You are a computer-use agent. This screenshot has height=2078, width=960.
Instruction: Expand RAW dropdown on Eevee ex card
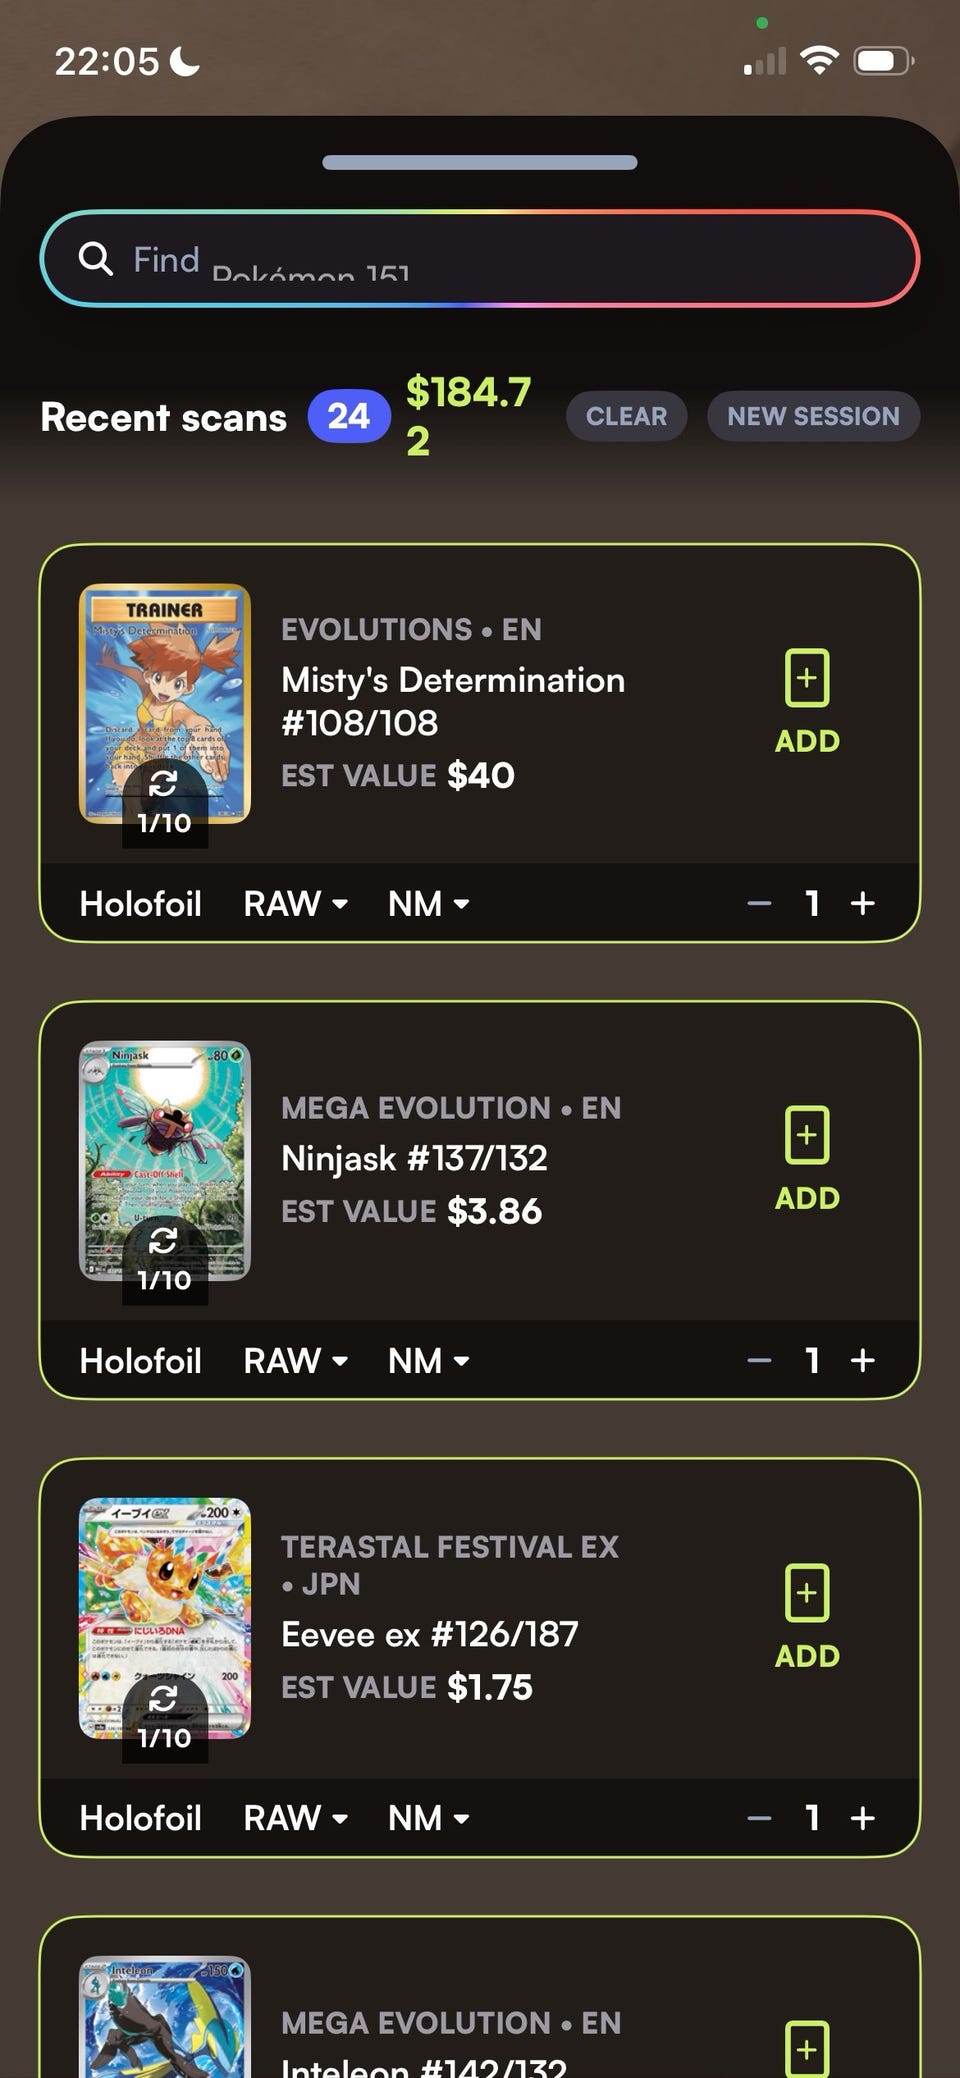click(x=296, y=1817)
